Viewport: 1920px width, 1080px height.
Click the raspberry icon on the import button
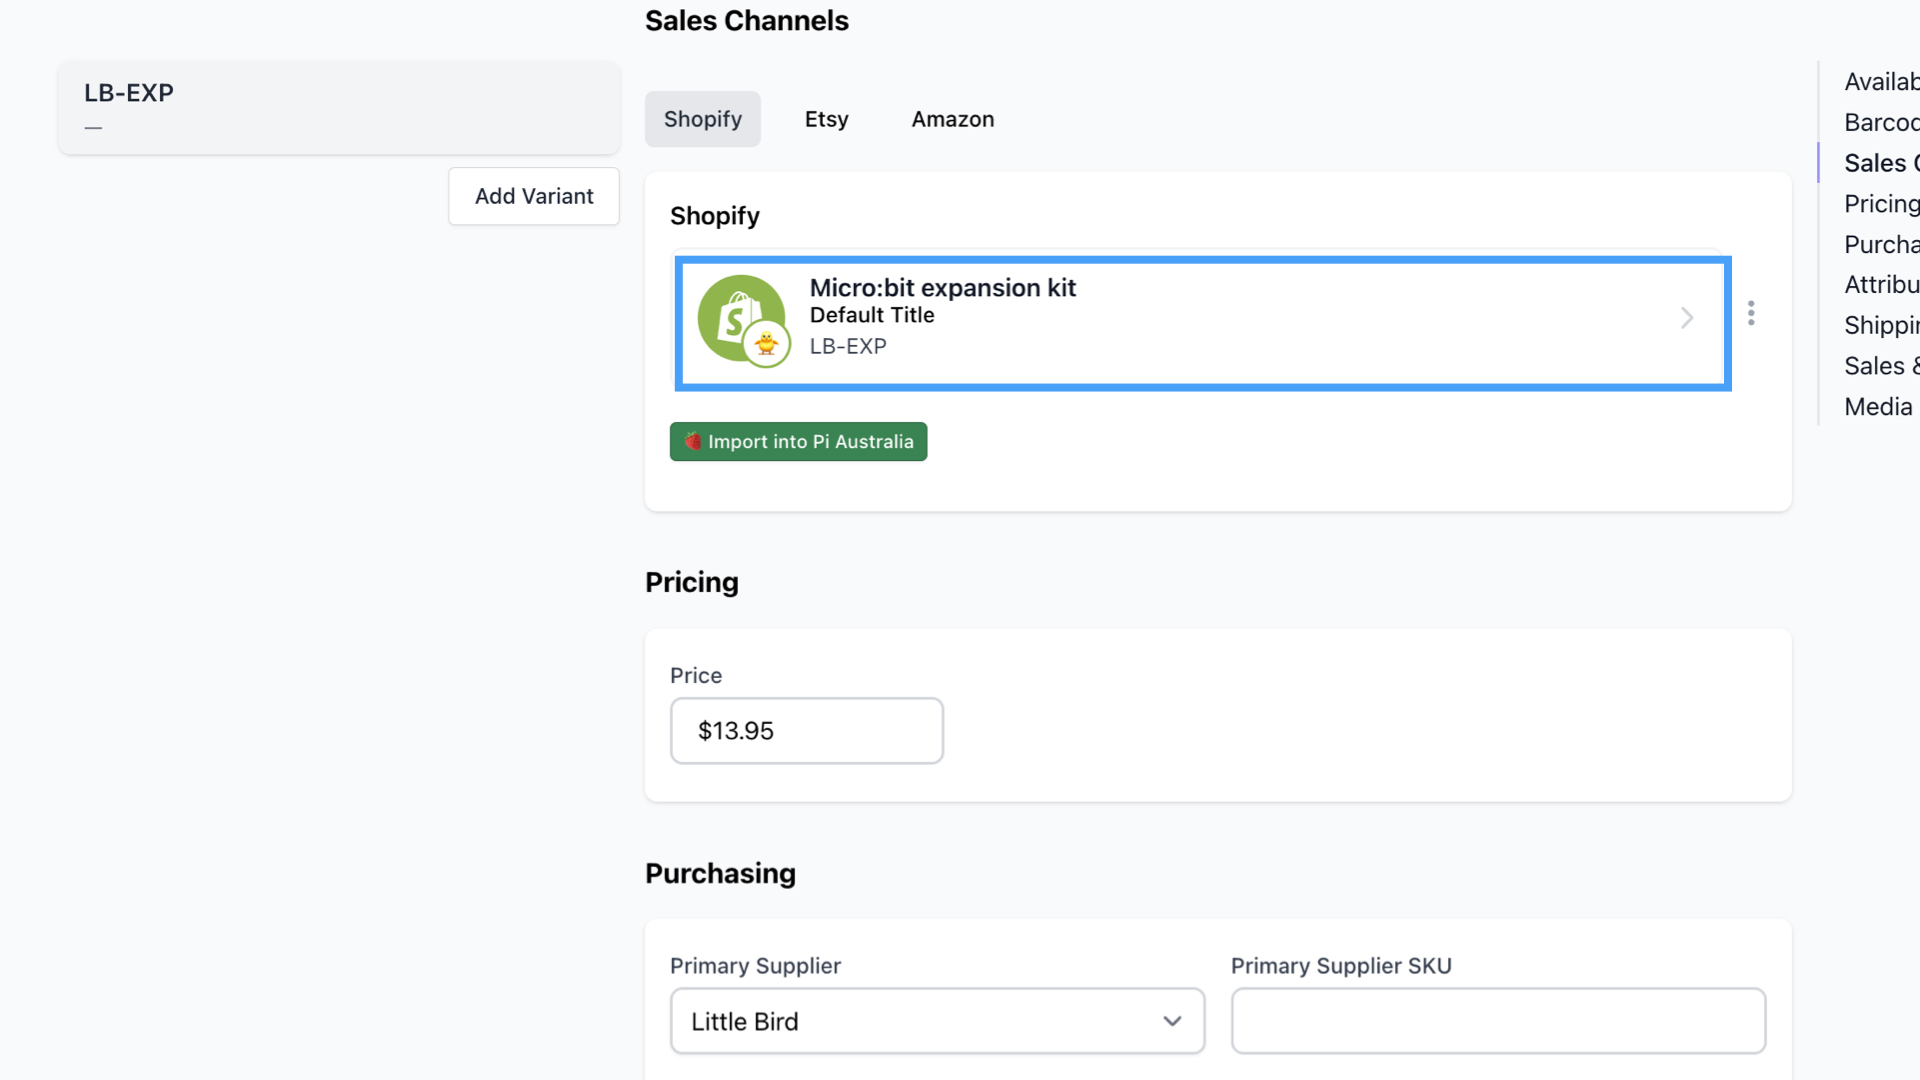pyautogui.click(x=692, y=441)
